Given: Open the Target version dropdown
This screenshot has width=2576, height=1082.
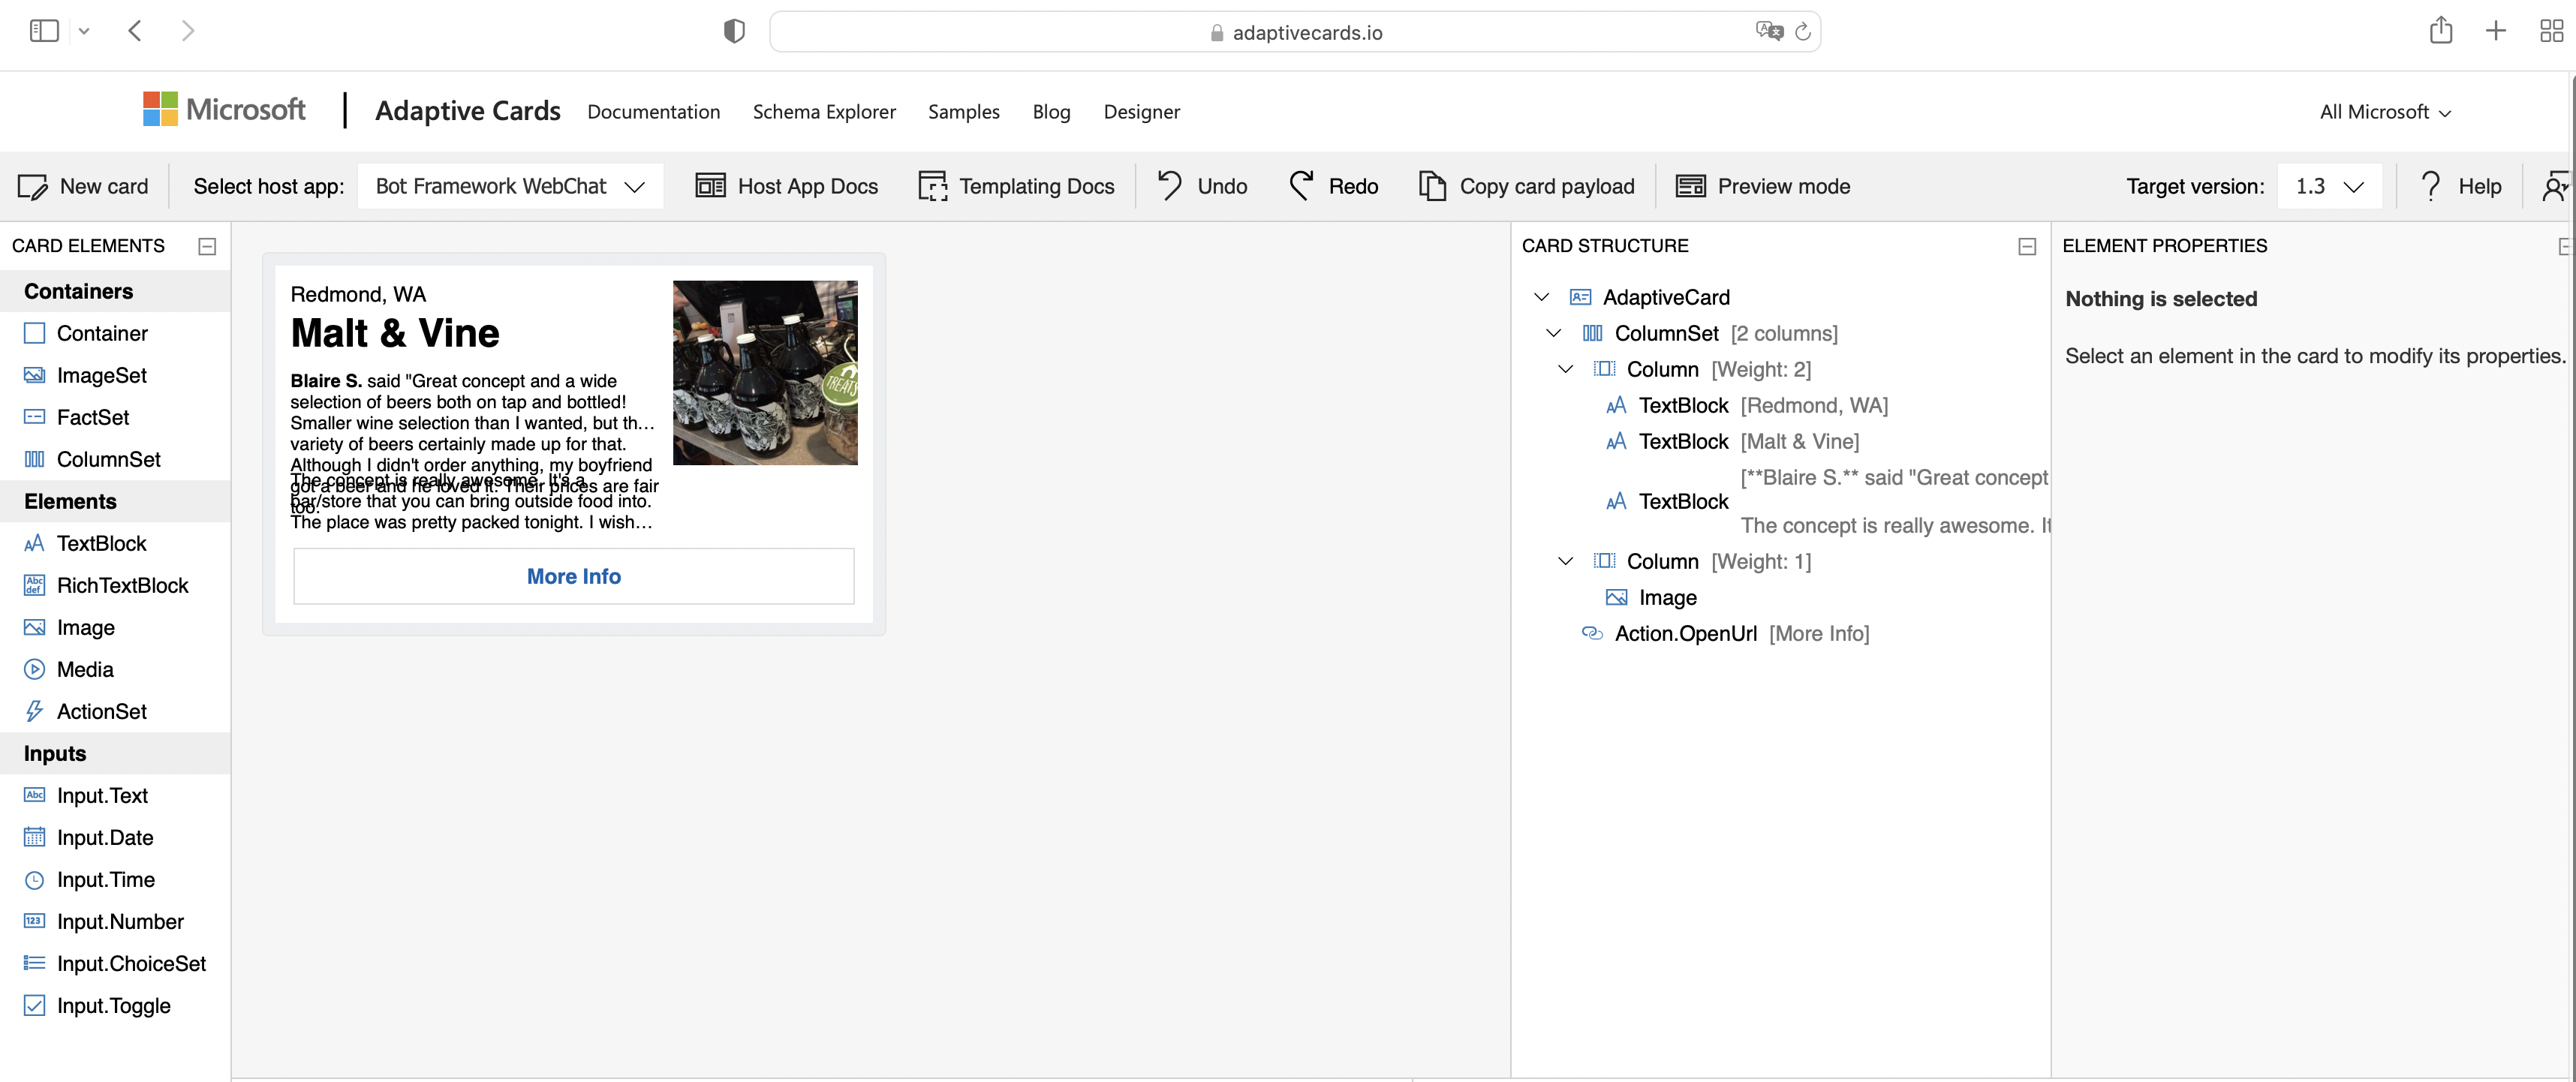Looking at the screenshot, I should pos(2330,186).
